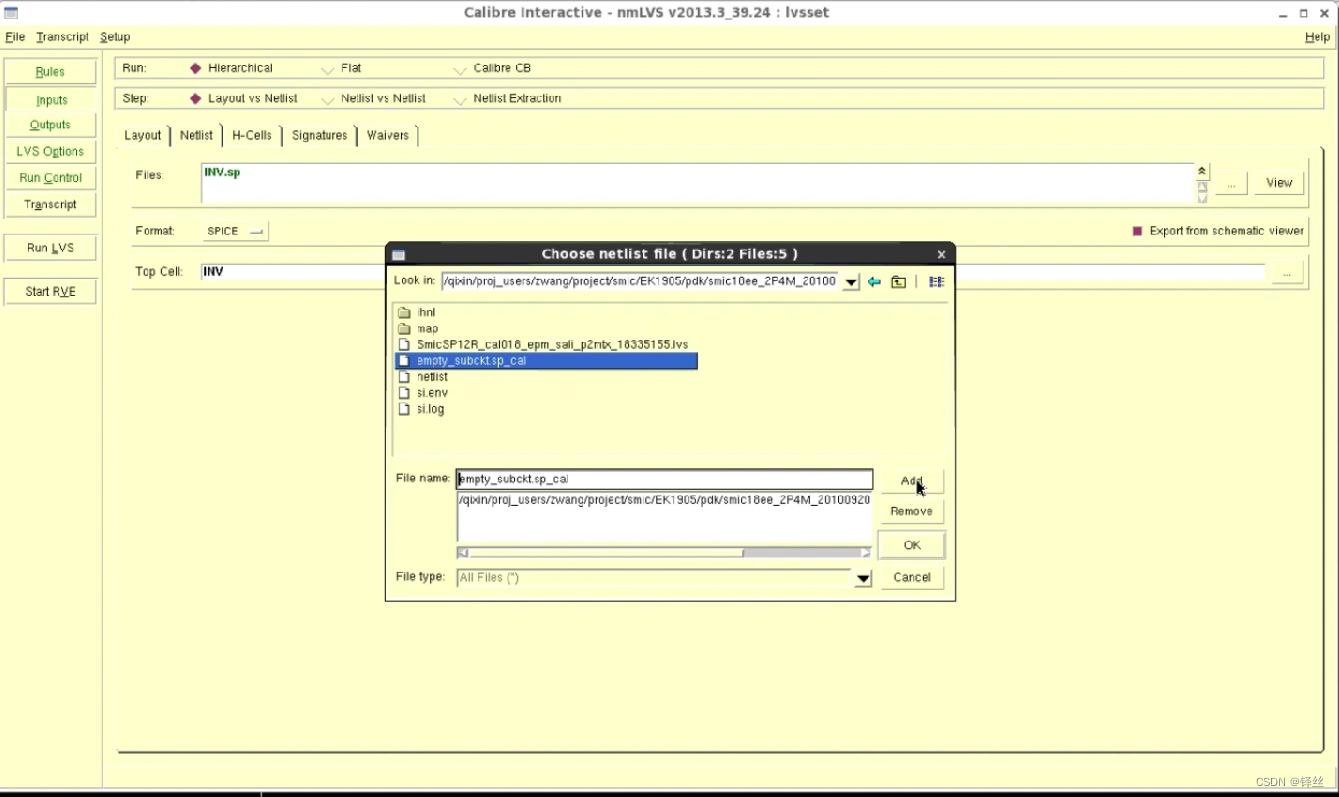The width and height of the screenshot is (1339, 797).
Task: Toggle Export from schematic viewer
Action: point(1217,231)
